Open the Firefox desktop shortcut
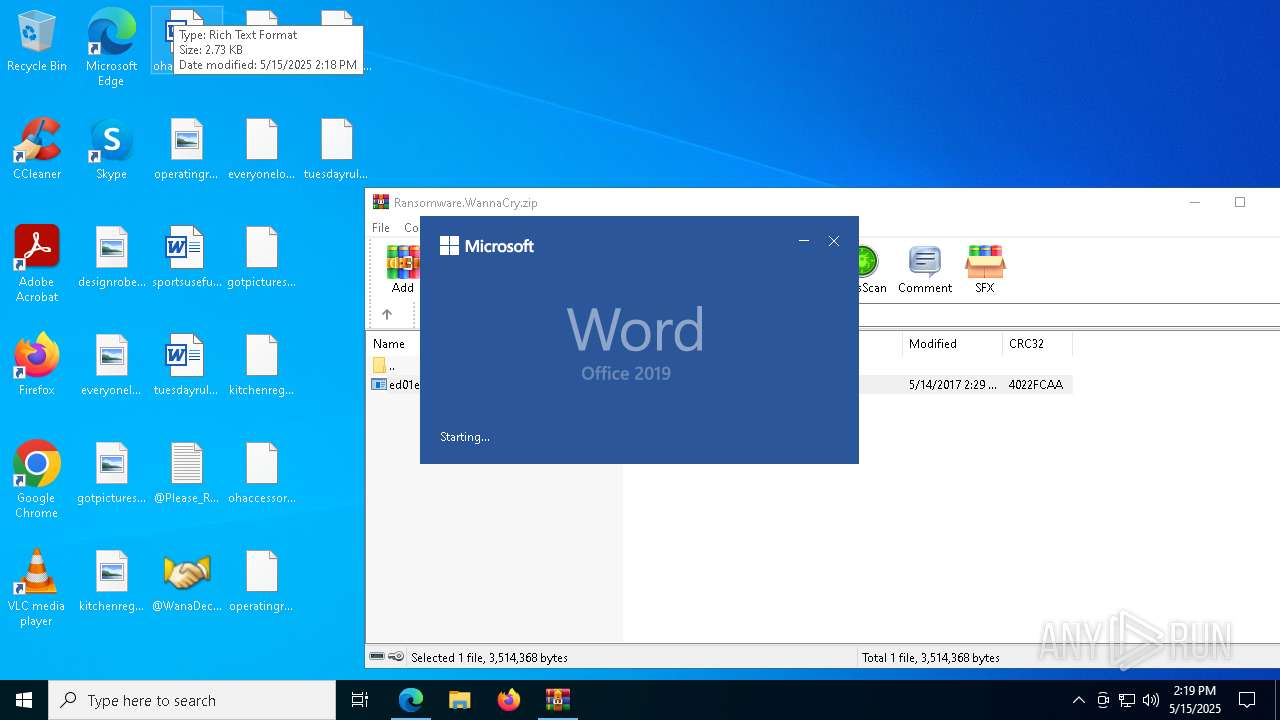1280x720 pixels. tap(37, 365)
